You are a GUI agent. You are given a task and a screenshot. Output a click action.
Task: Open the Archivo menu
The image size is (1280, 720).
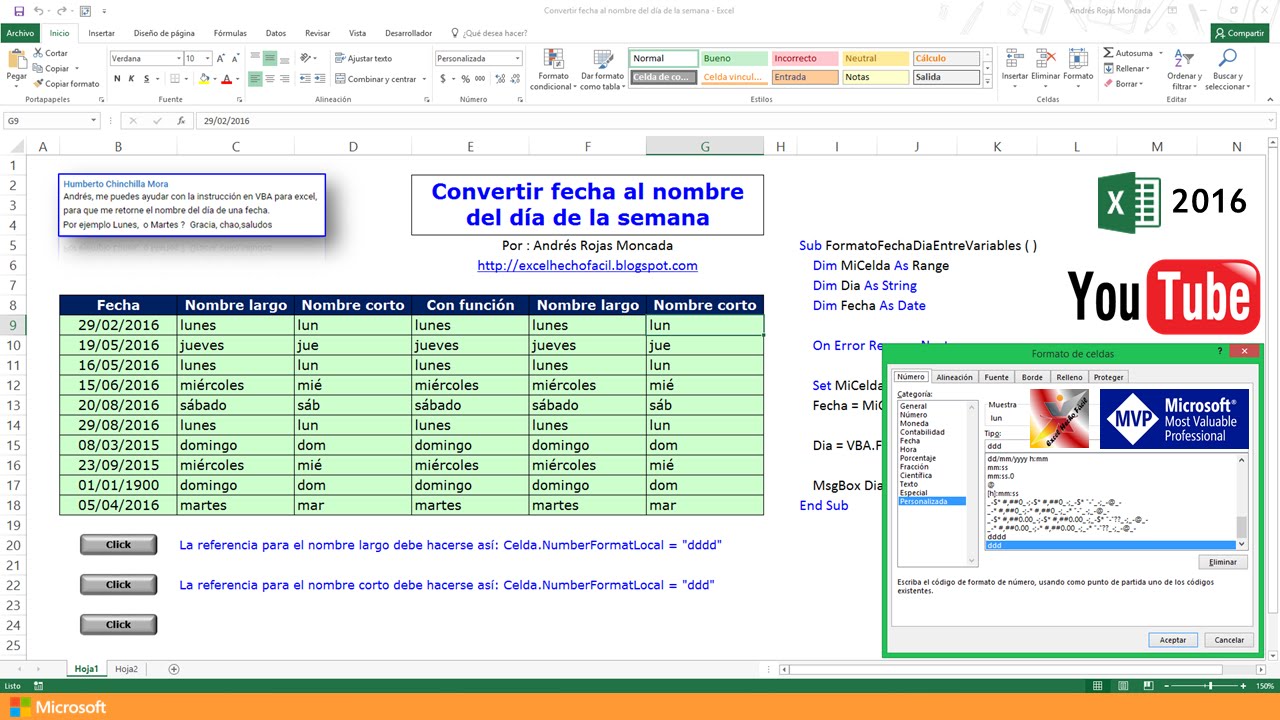21,33
